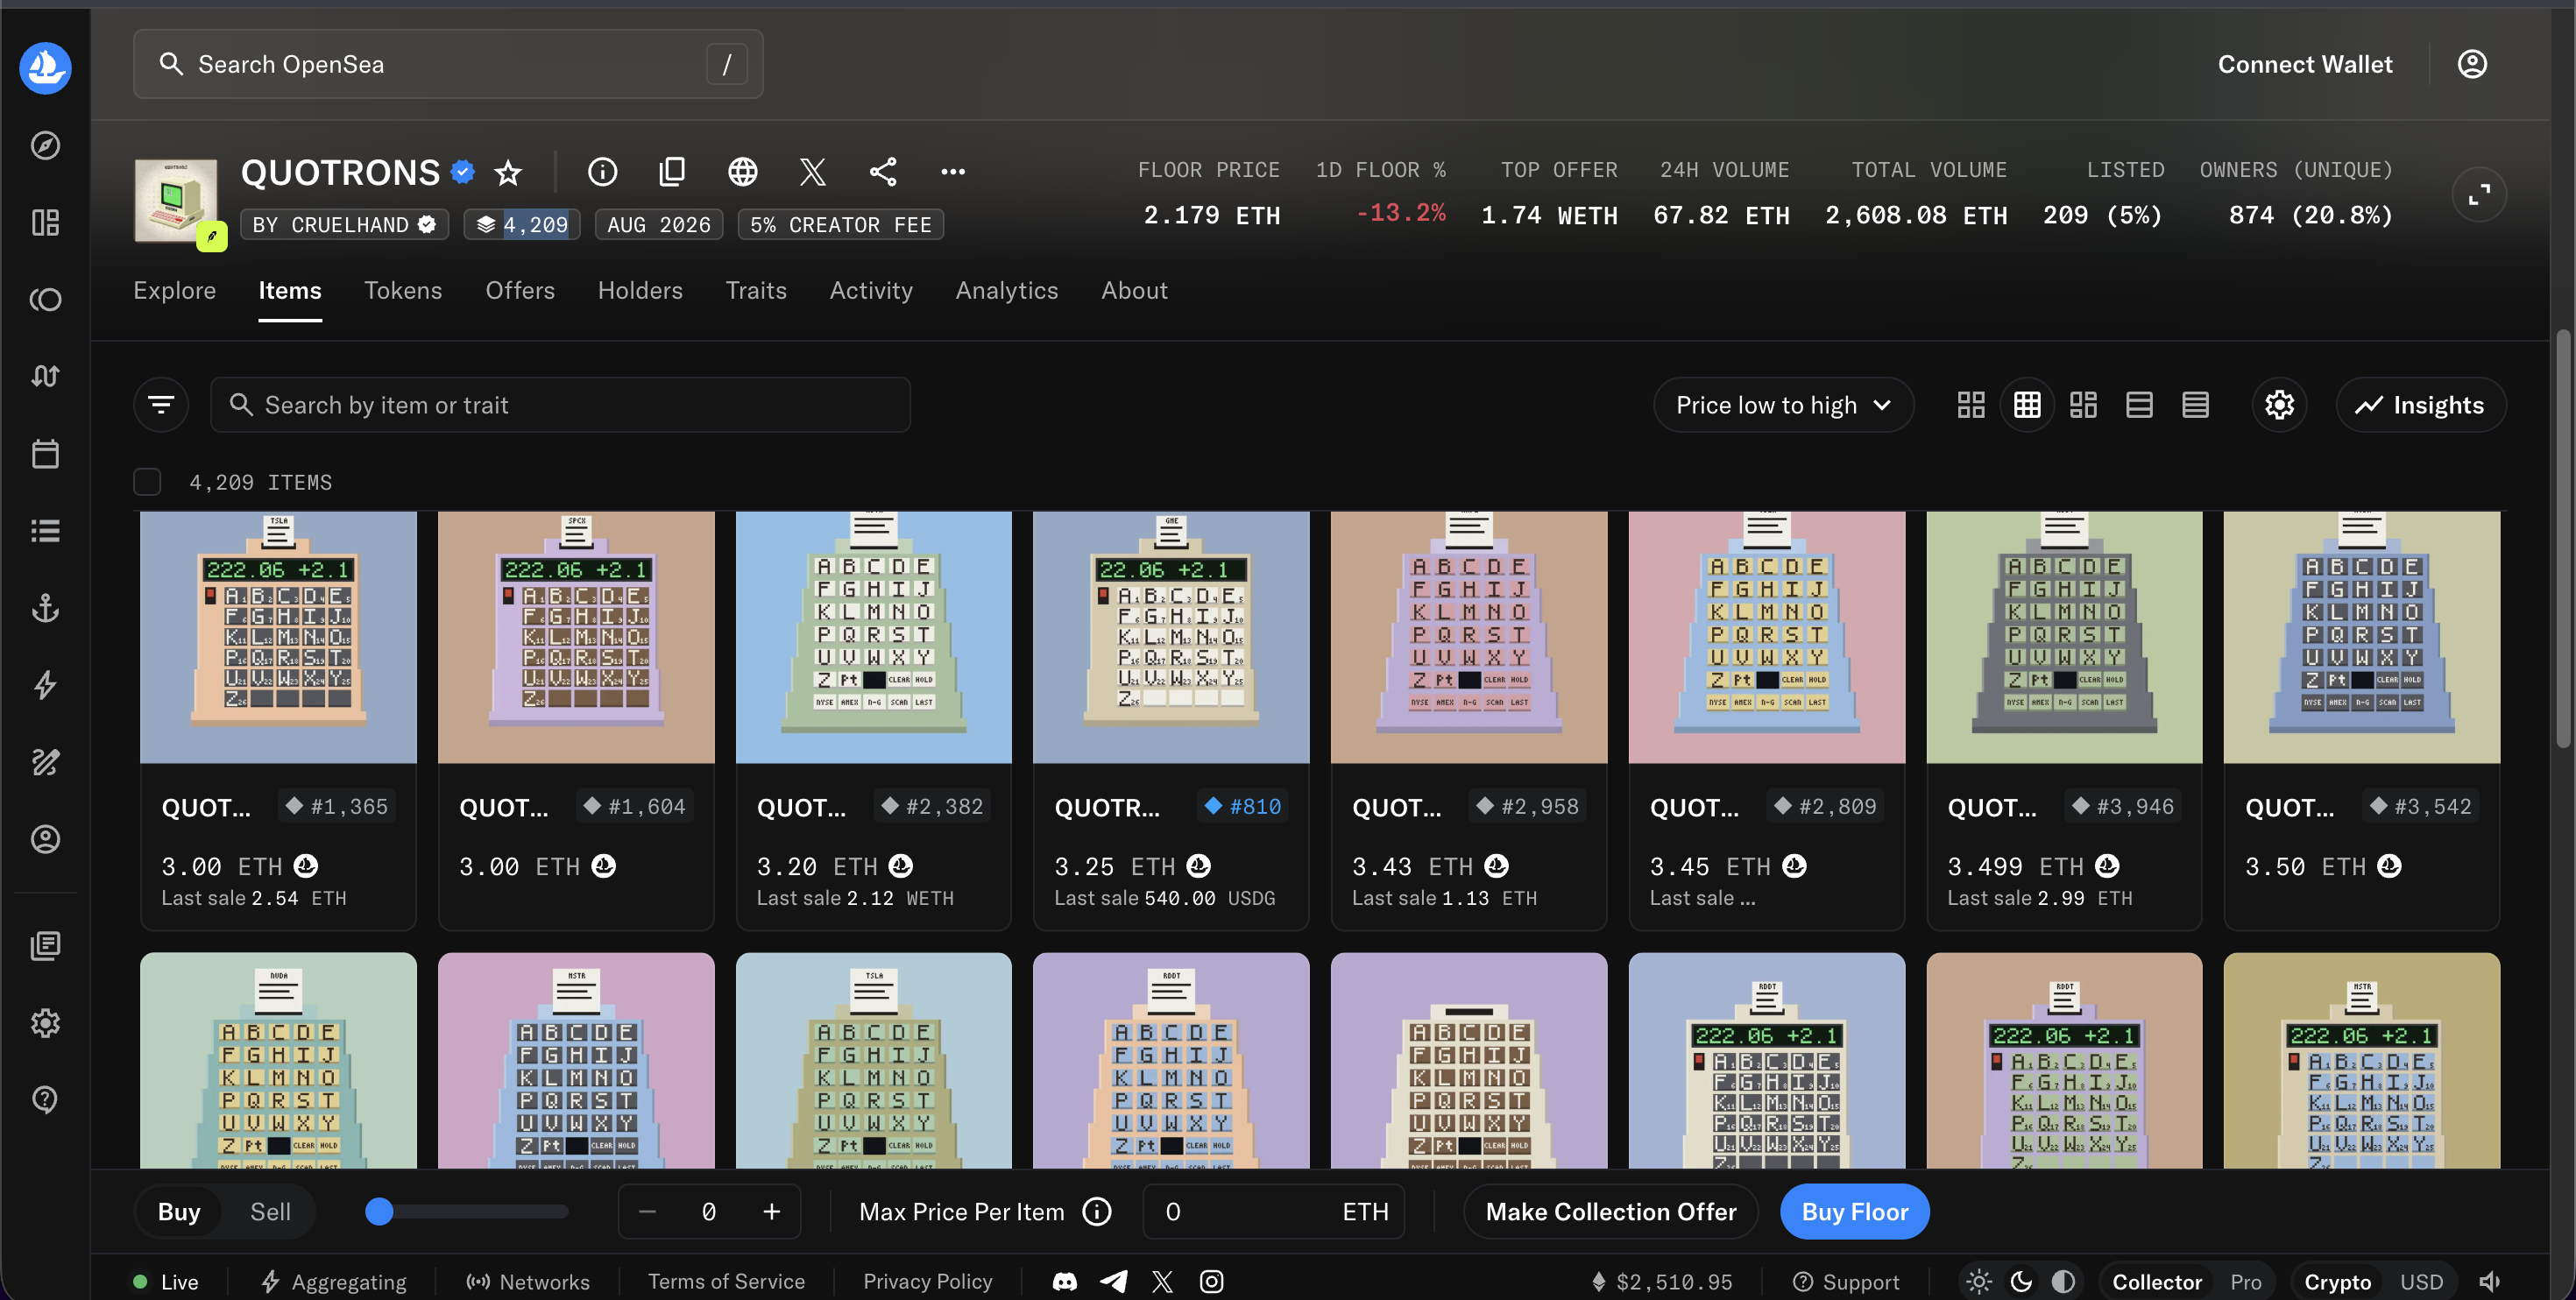Viewport: 2576px width, 1300px height.
Task: Tick the select all items checkbox
Action: click(147, 482)
